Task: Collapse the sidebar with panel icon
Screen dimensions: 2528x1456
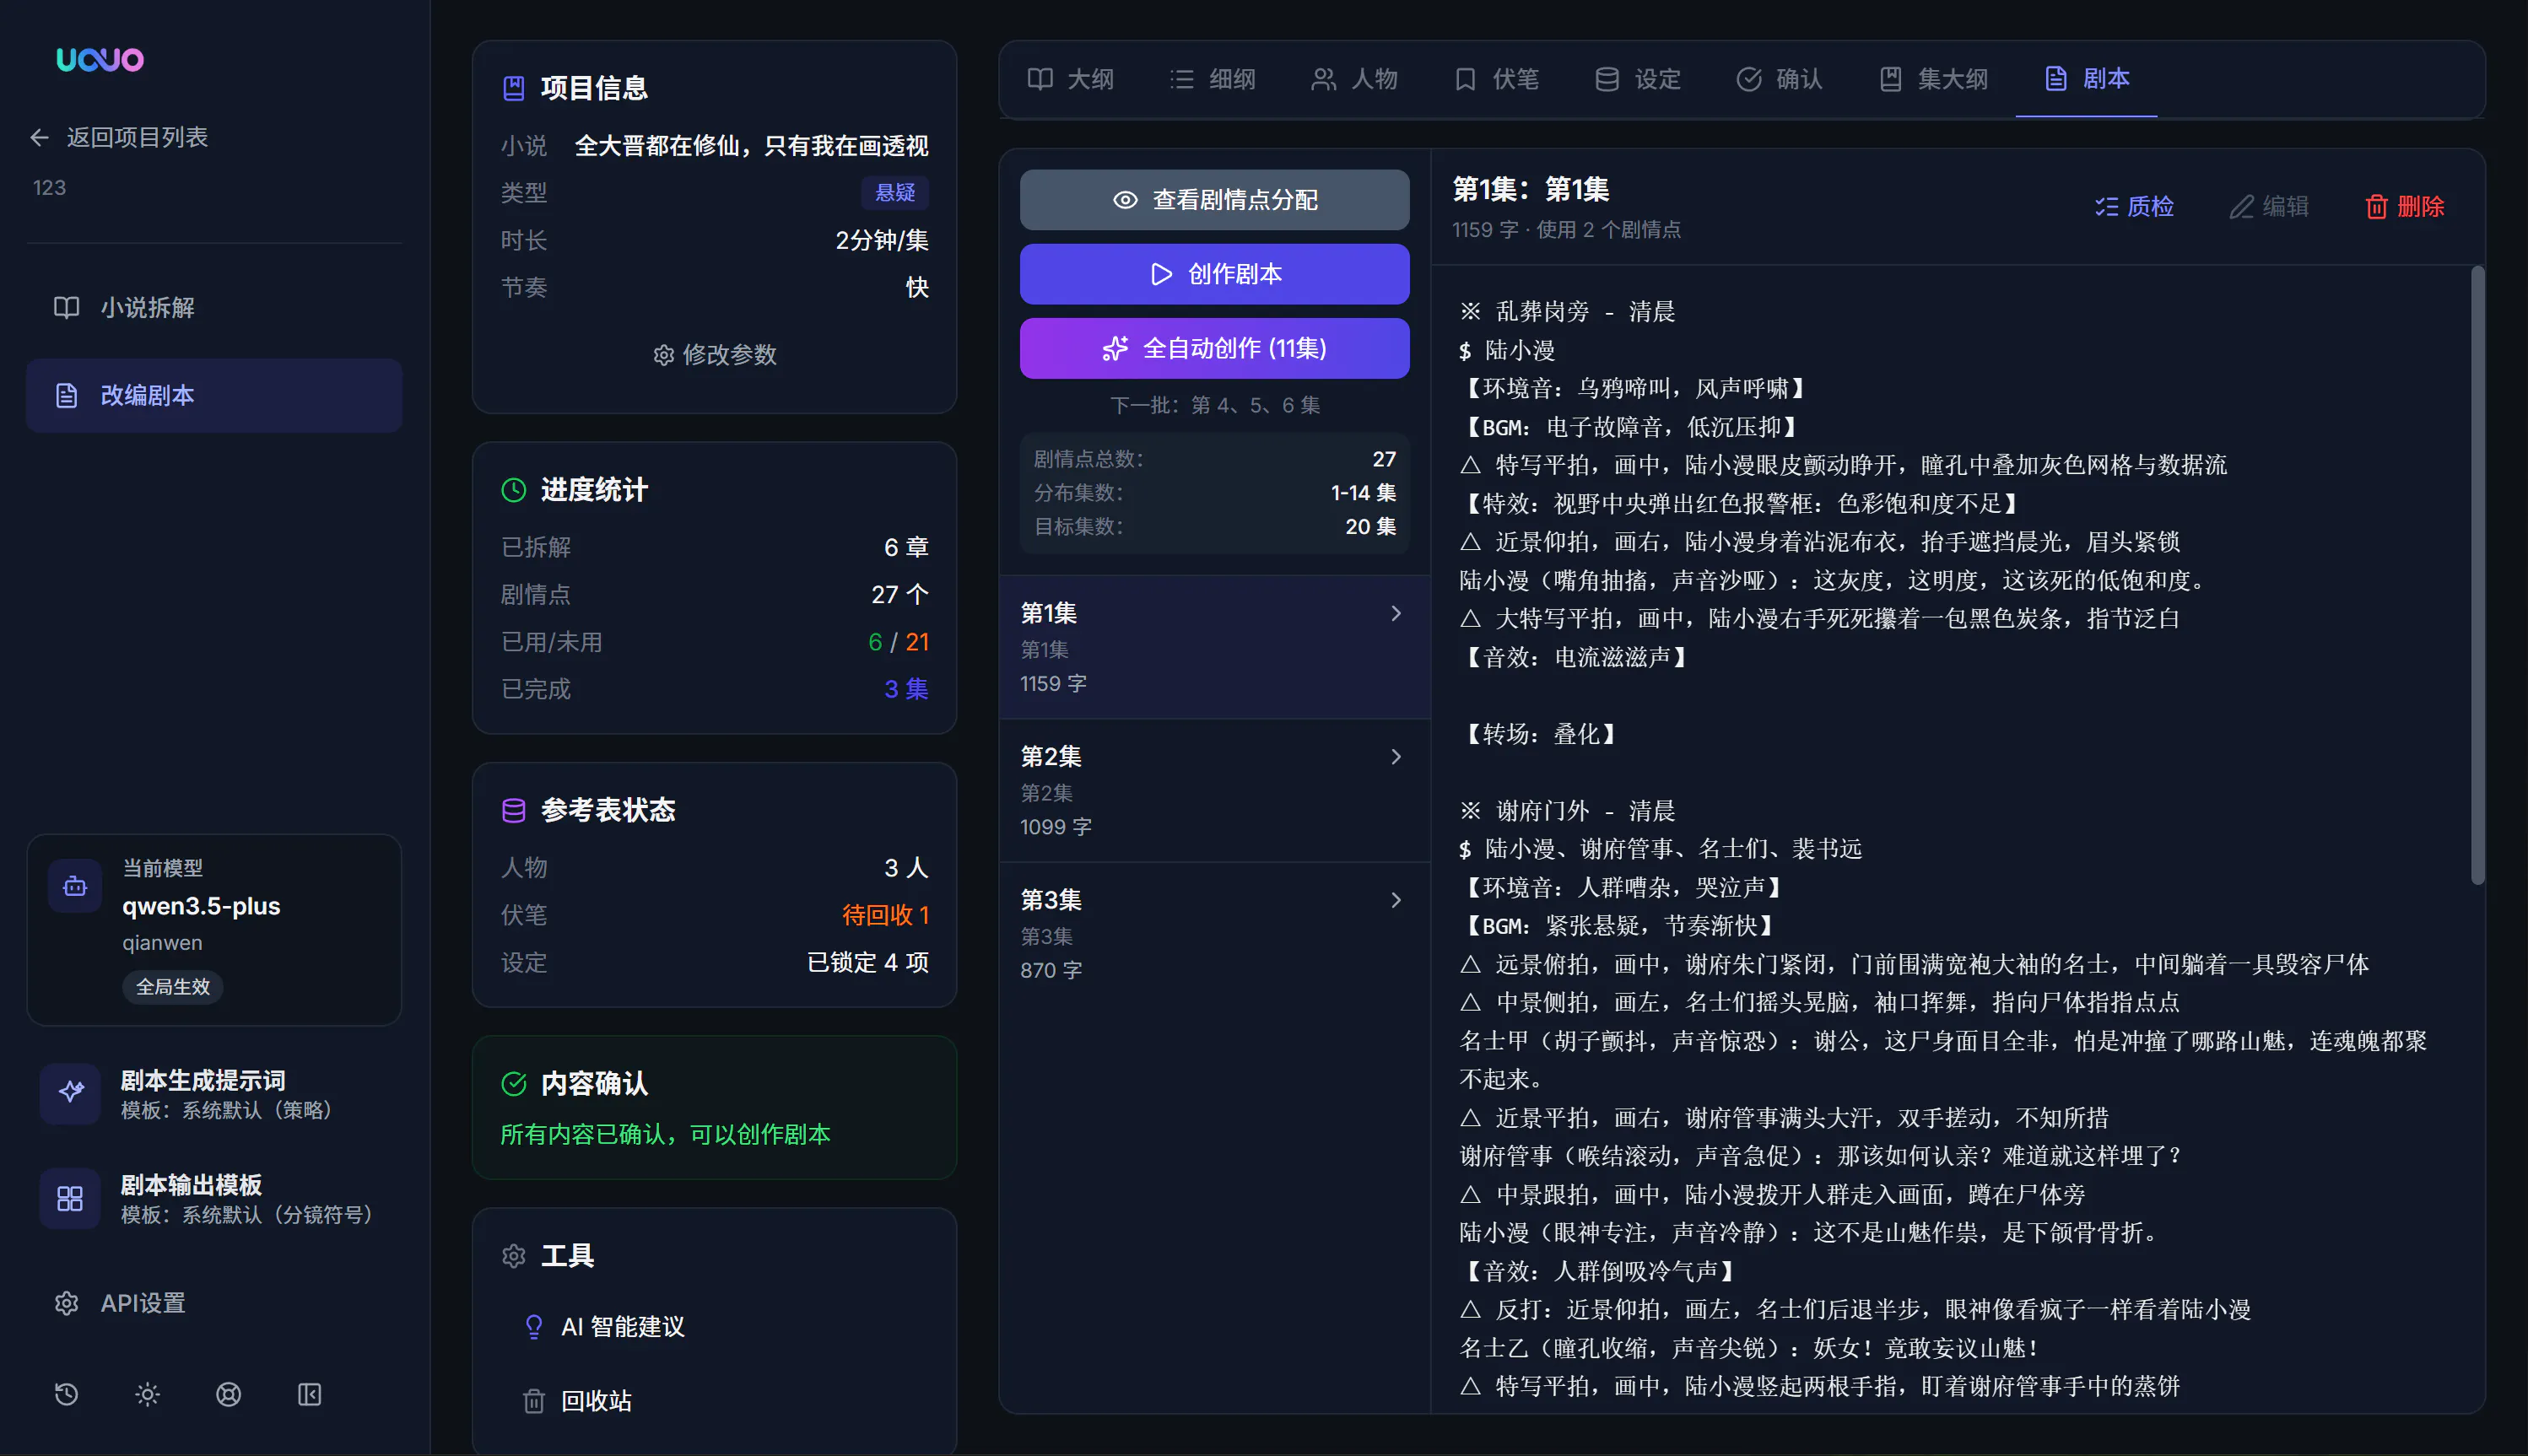Action: [309, 1394]
